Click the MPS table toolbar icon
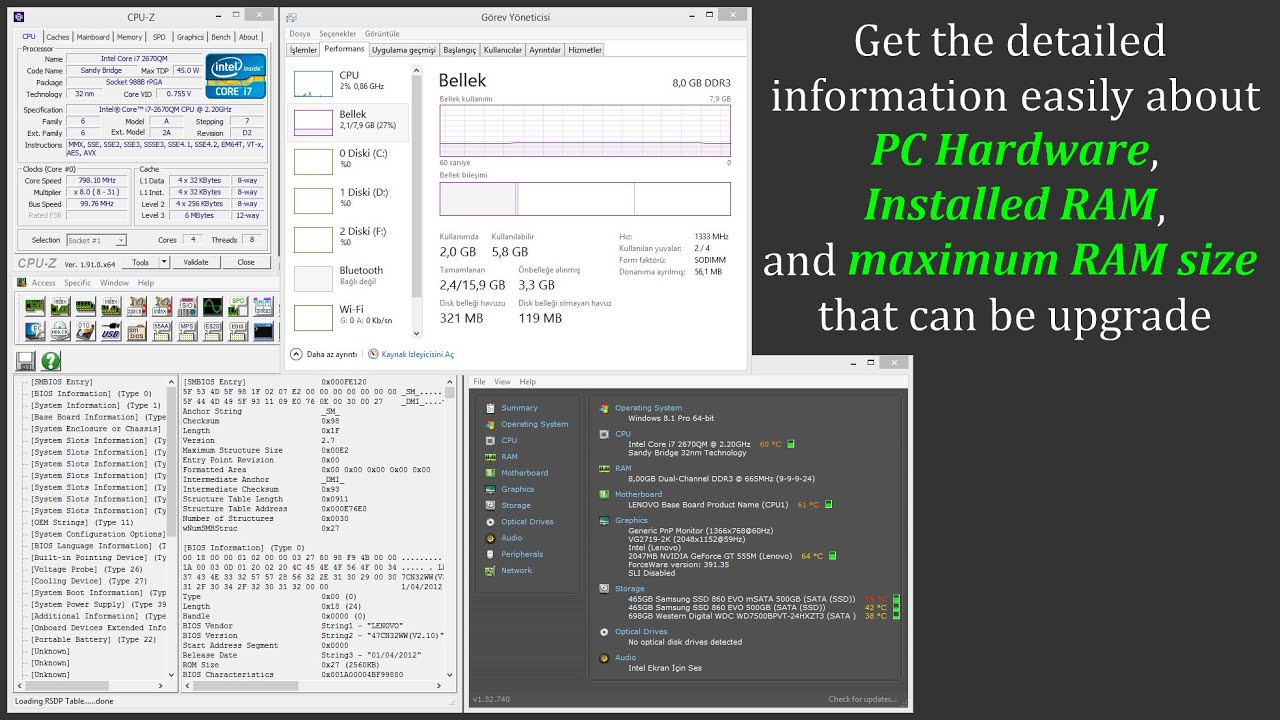 coord(188,331)
